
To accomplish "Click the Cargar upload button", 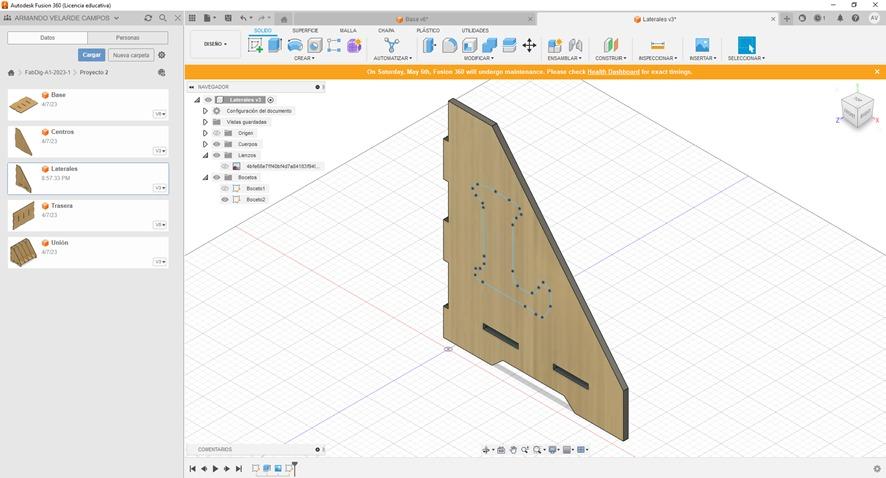I will 92,55.
